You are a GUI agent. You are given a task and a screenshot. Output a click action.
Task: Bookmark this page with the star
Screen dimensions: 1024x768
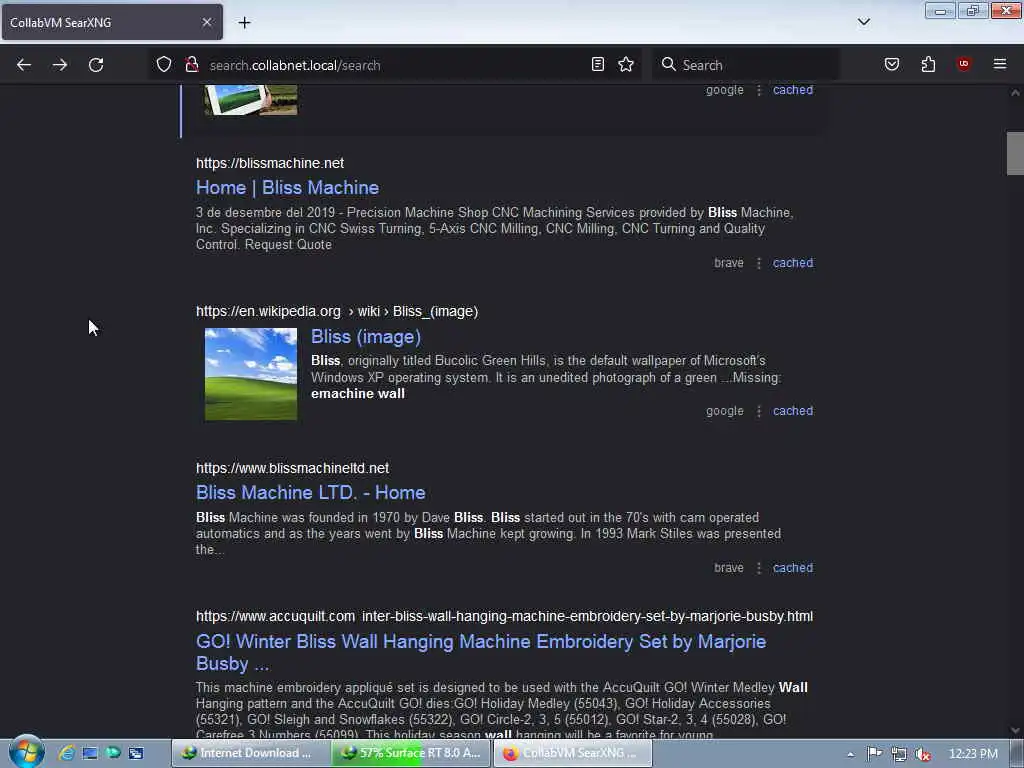point(626,64)
